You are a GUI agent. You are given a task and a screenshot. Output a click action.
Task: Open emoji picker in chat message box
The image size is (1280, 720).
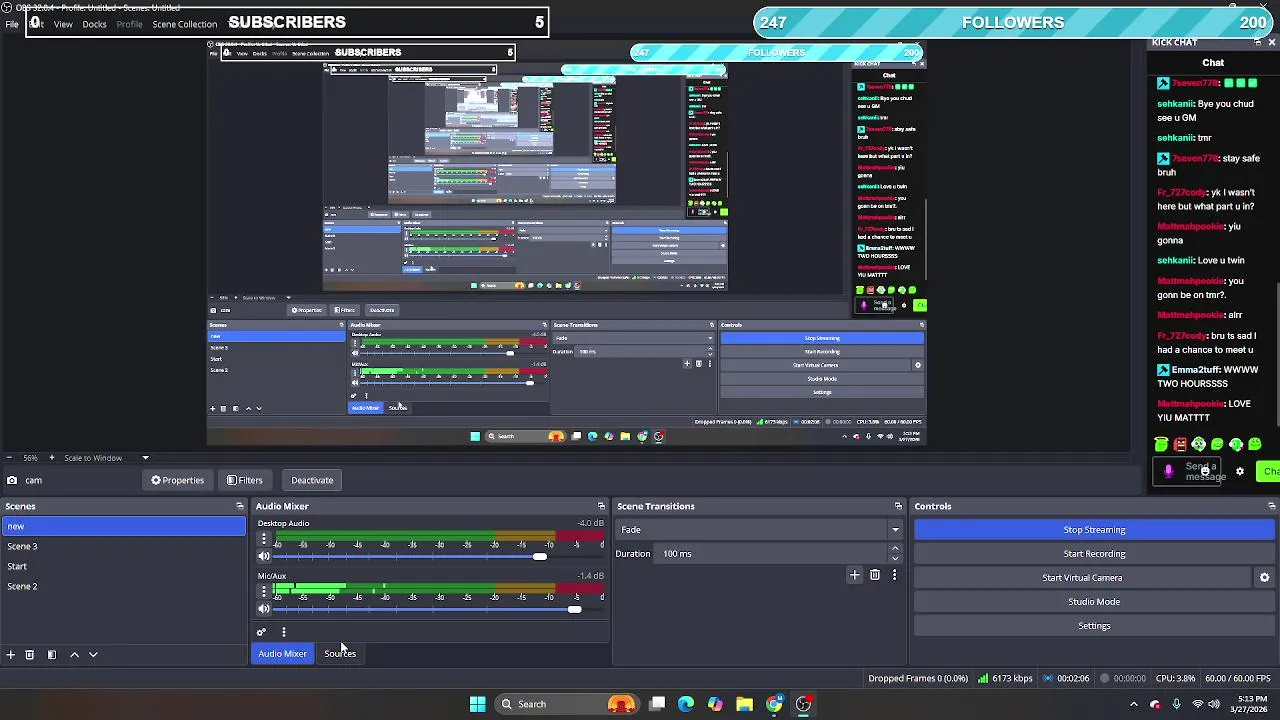click(1206, 470)
